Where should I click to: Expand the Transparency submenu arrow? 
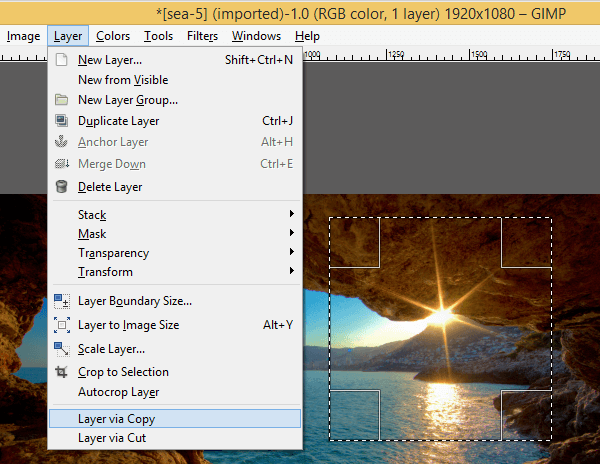tap(292, 252)
